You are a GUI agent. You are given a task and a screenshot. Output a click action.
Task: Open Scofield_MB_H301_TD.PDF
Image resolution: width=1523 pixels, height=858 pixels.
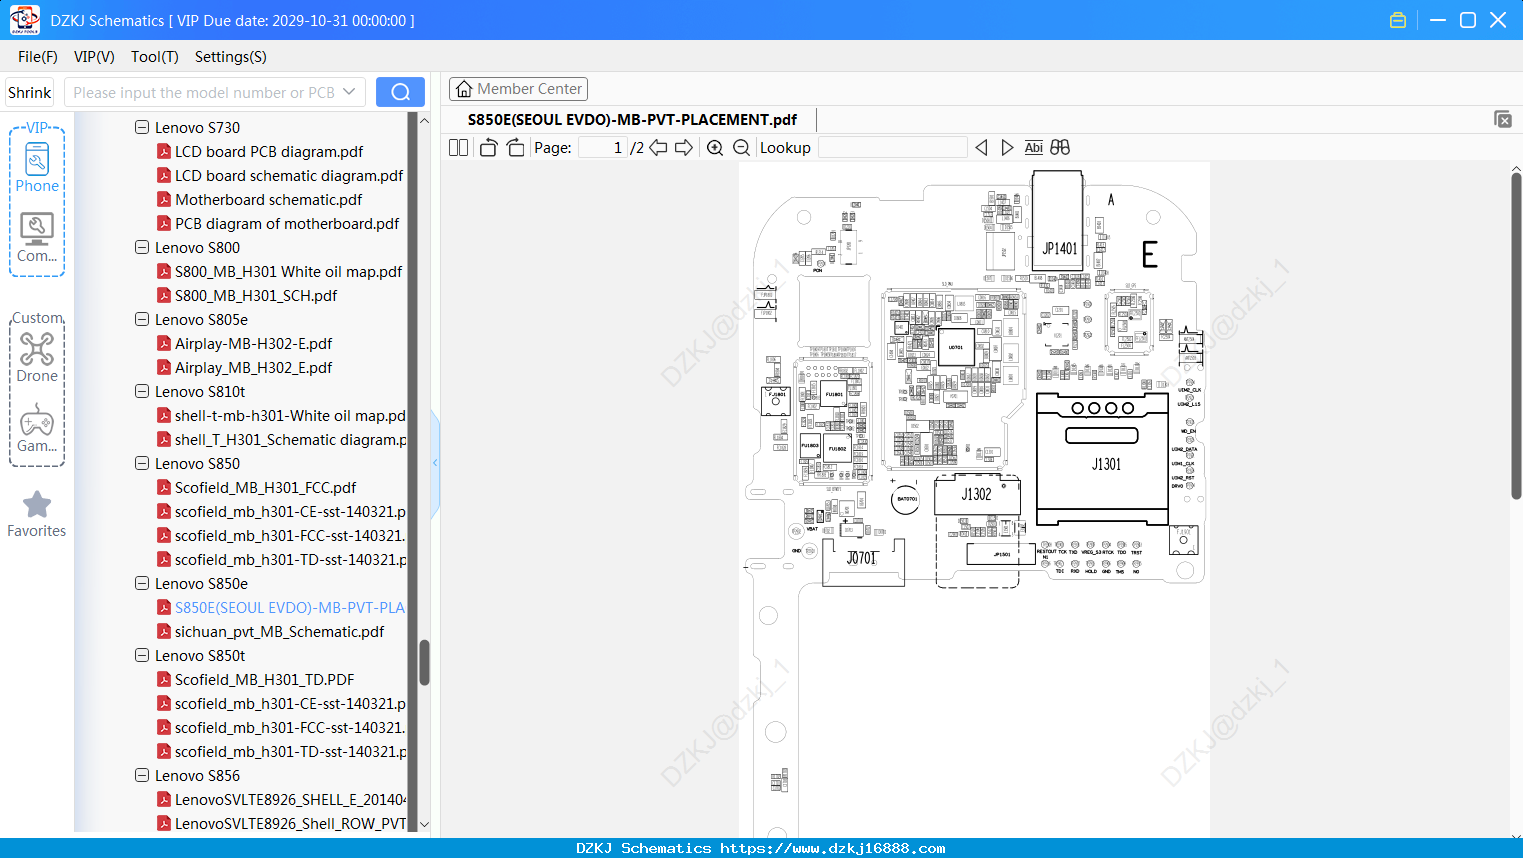click(x=264, y=680)
